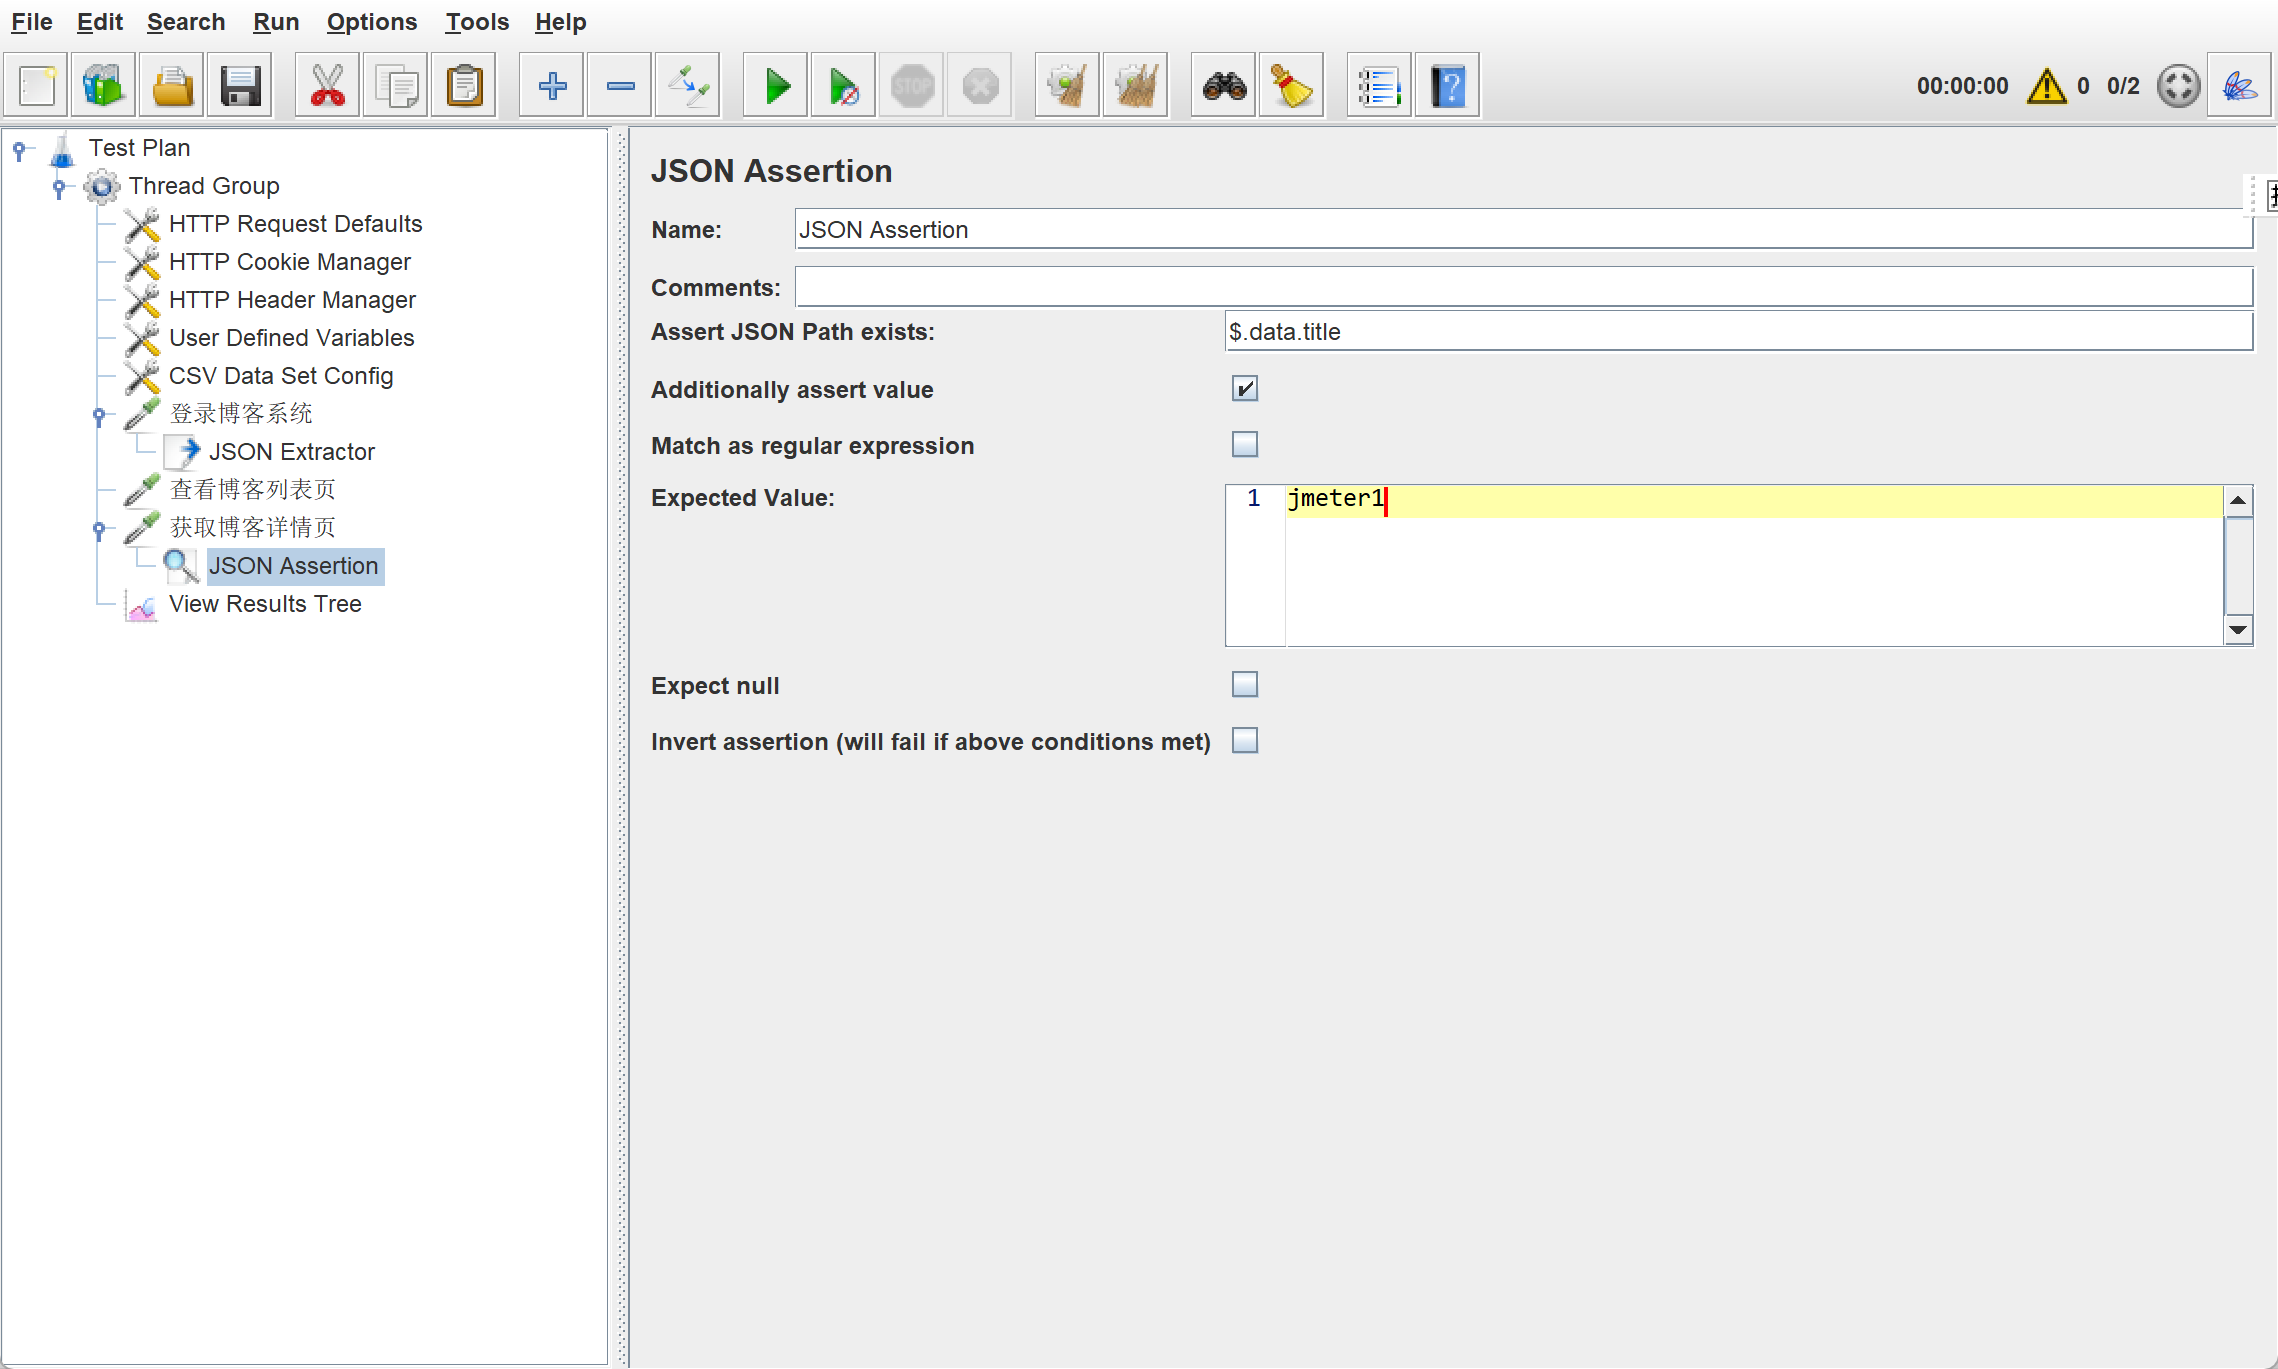Click the Clear All brooms icon

[1135, 86]
